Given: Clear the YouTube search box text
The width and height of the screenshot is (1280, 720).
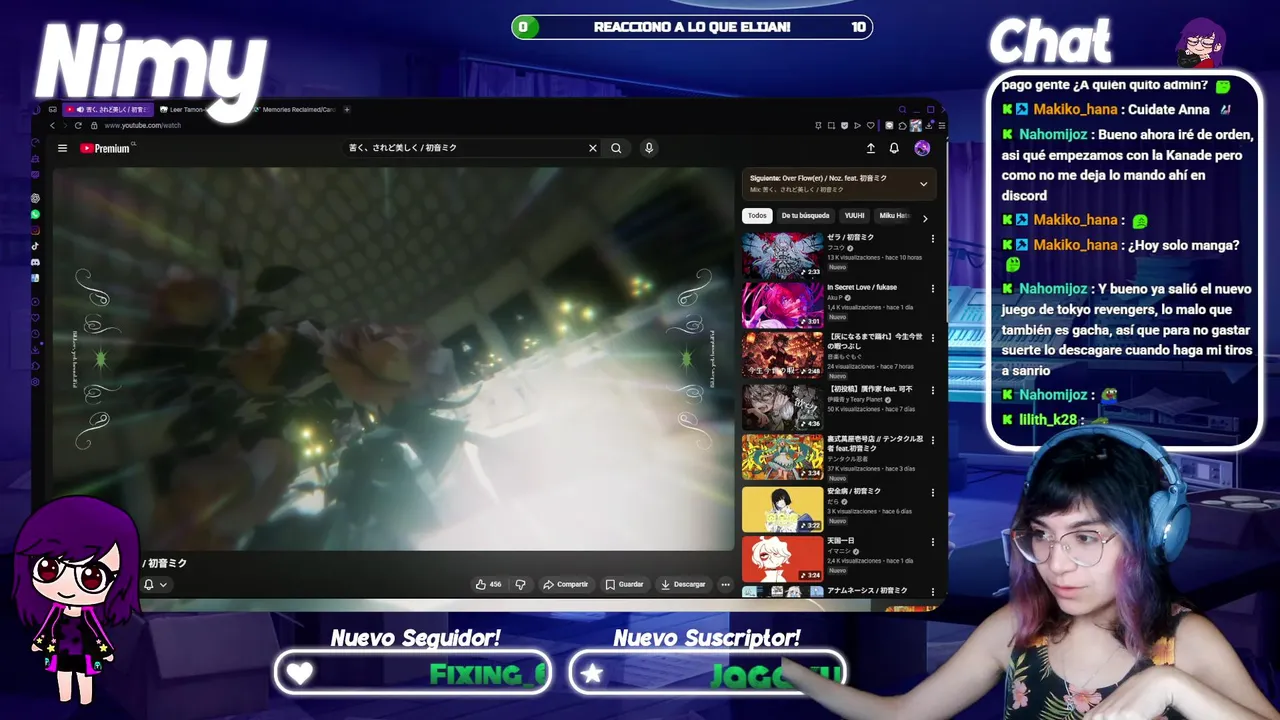Looking at the screenshot, I should click(592, 148).
